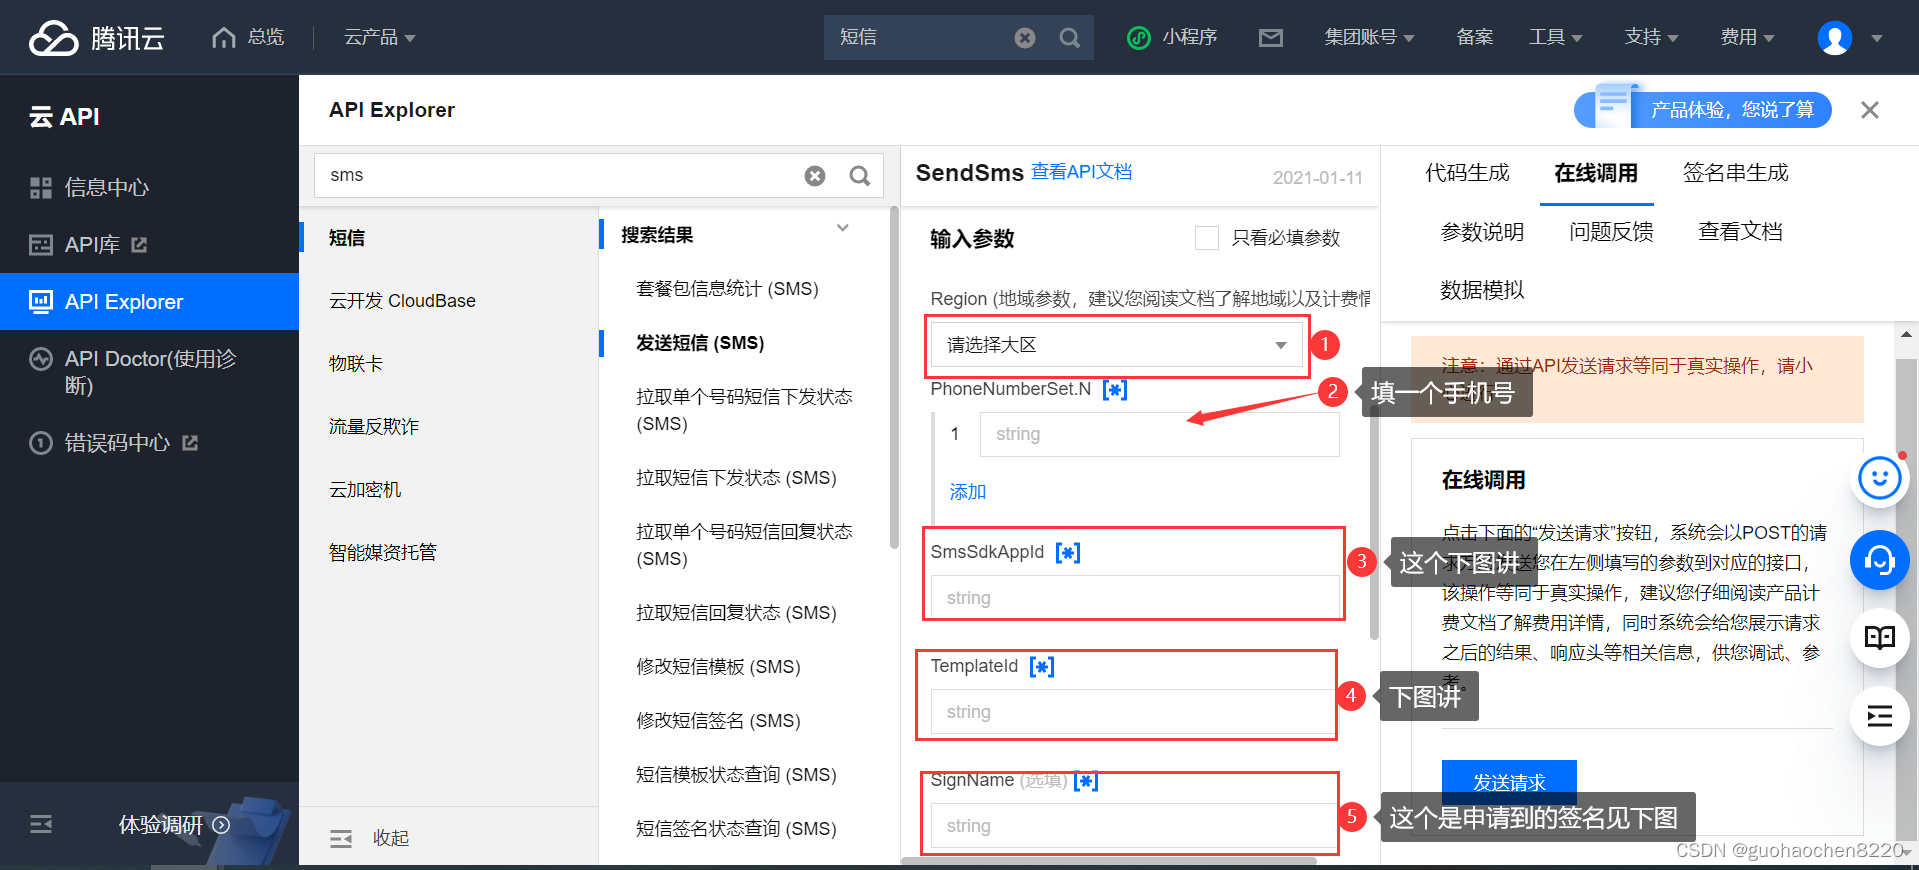This screenshot has height=870, width=1919.
Task: Open the account dropdown arrow beside avatar
Action: point(1876,39)
